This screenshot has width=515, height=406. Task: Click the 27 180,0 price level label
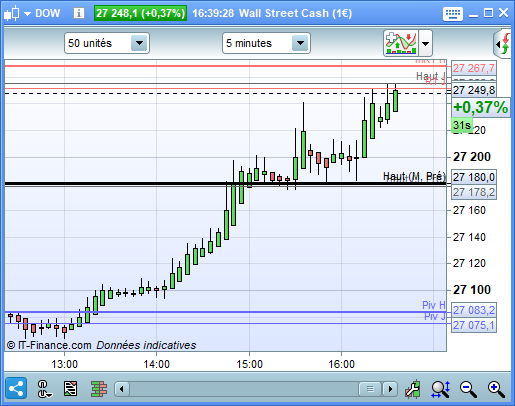(x=474, y=177)
